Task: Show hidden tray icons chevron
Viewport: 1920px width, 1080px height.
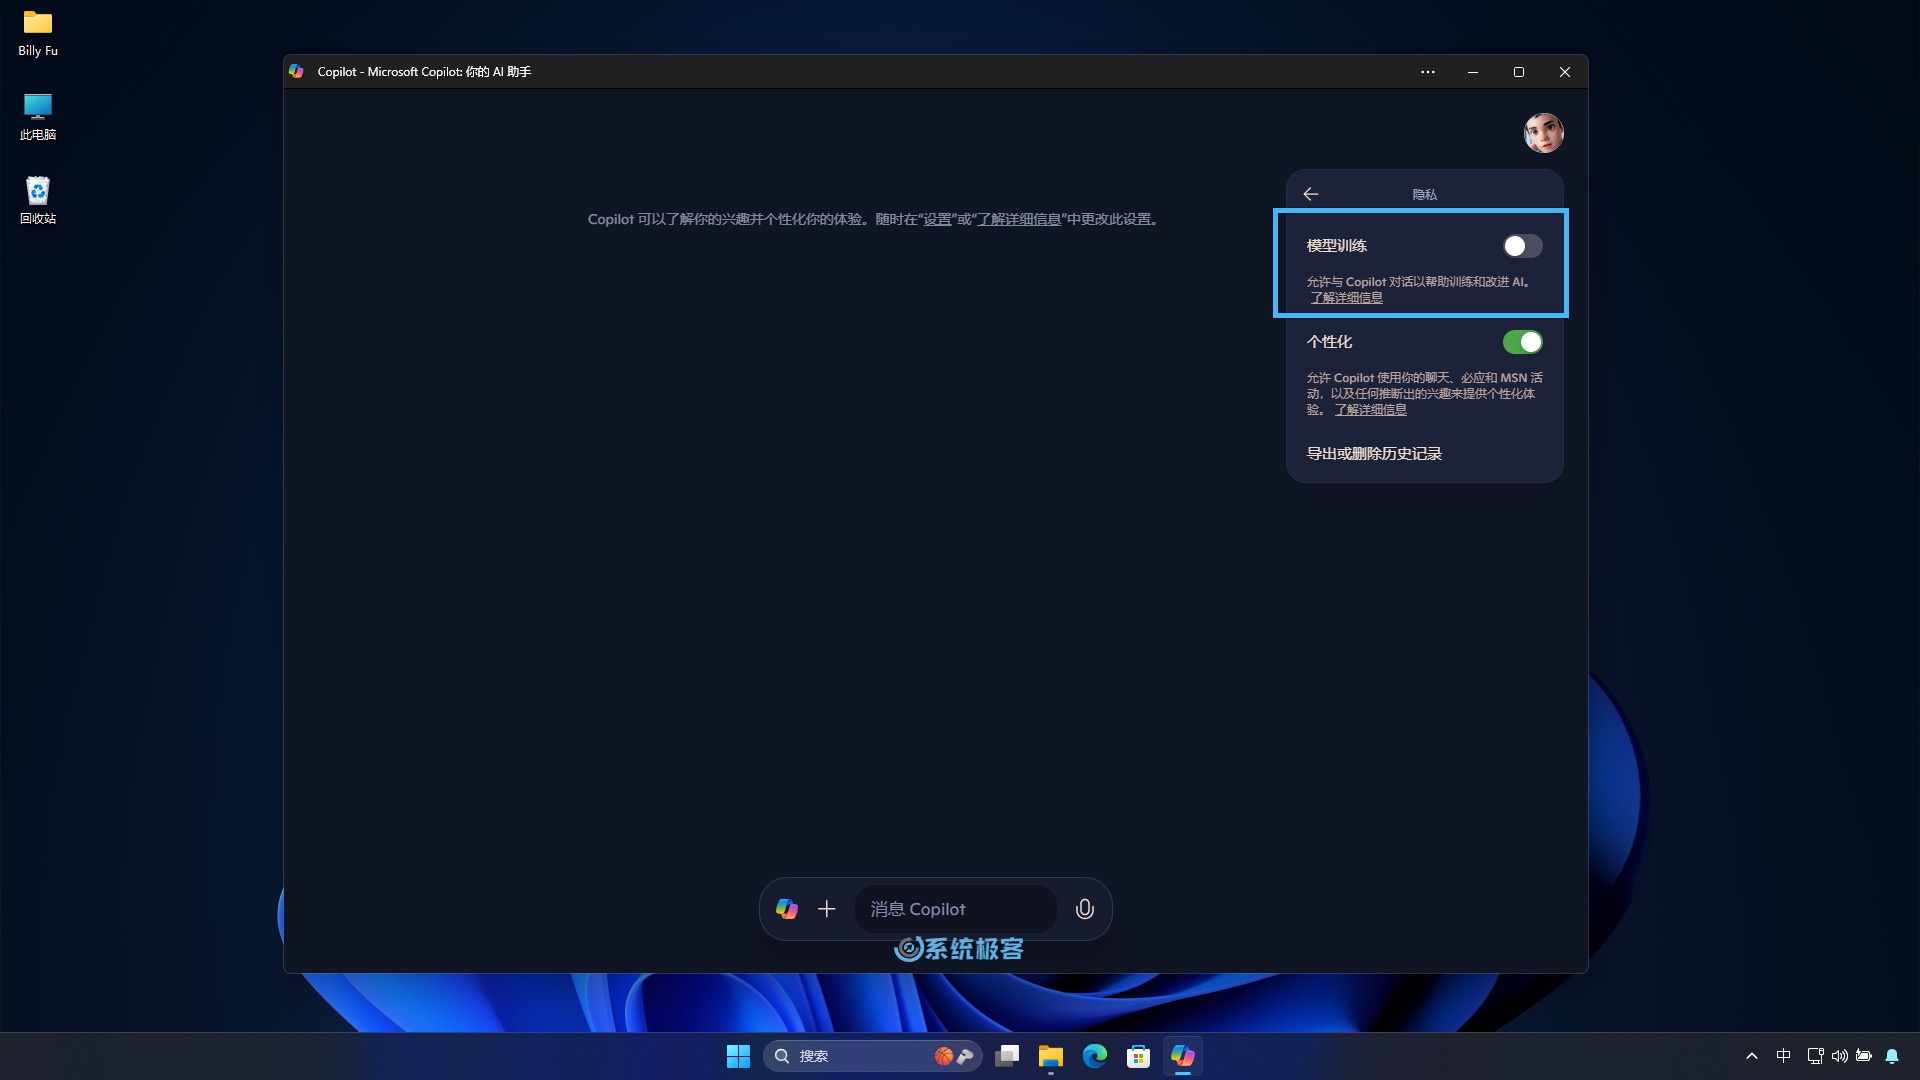Action: [1752, 1056]
